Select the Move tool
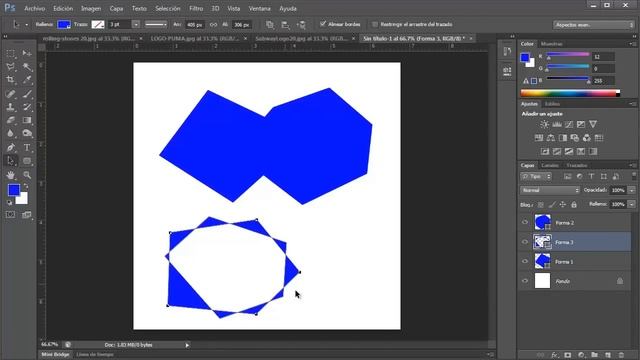This screenshot has width=640, height=360. click(27, 53)
